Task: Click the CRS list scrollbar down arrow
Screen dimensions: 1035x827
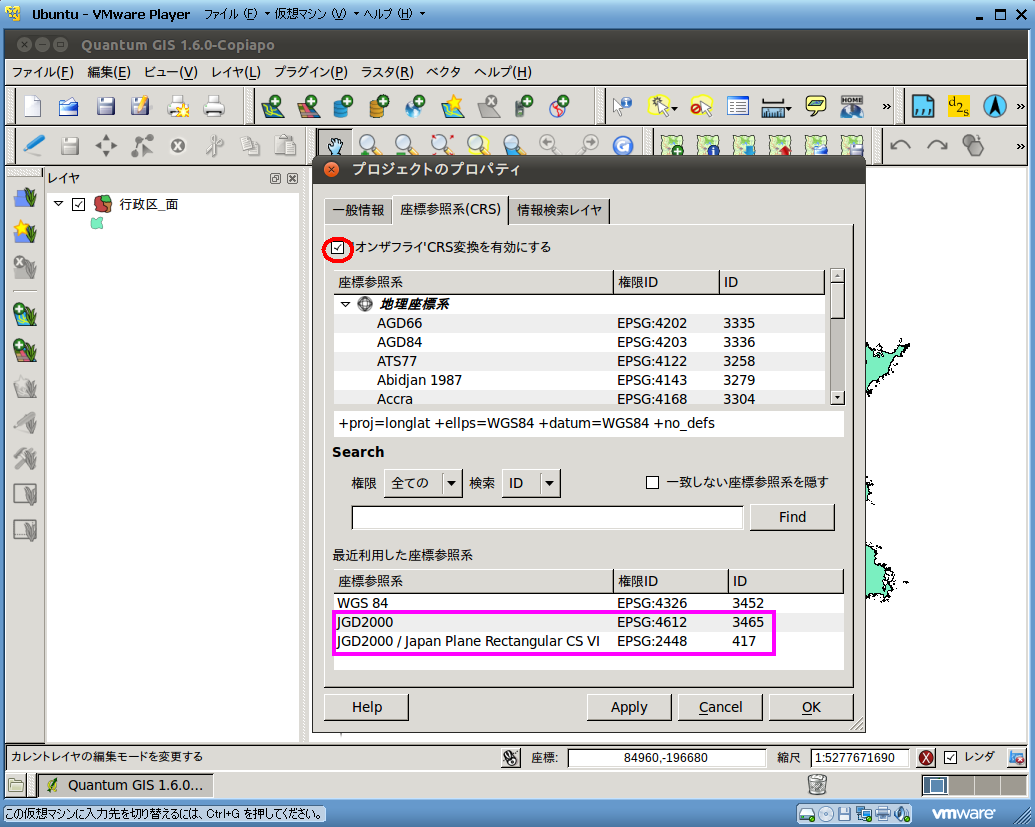Action: click(838, 398)
